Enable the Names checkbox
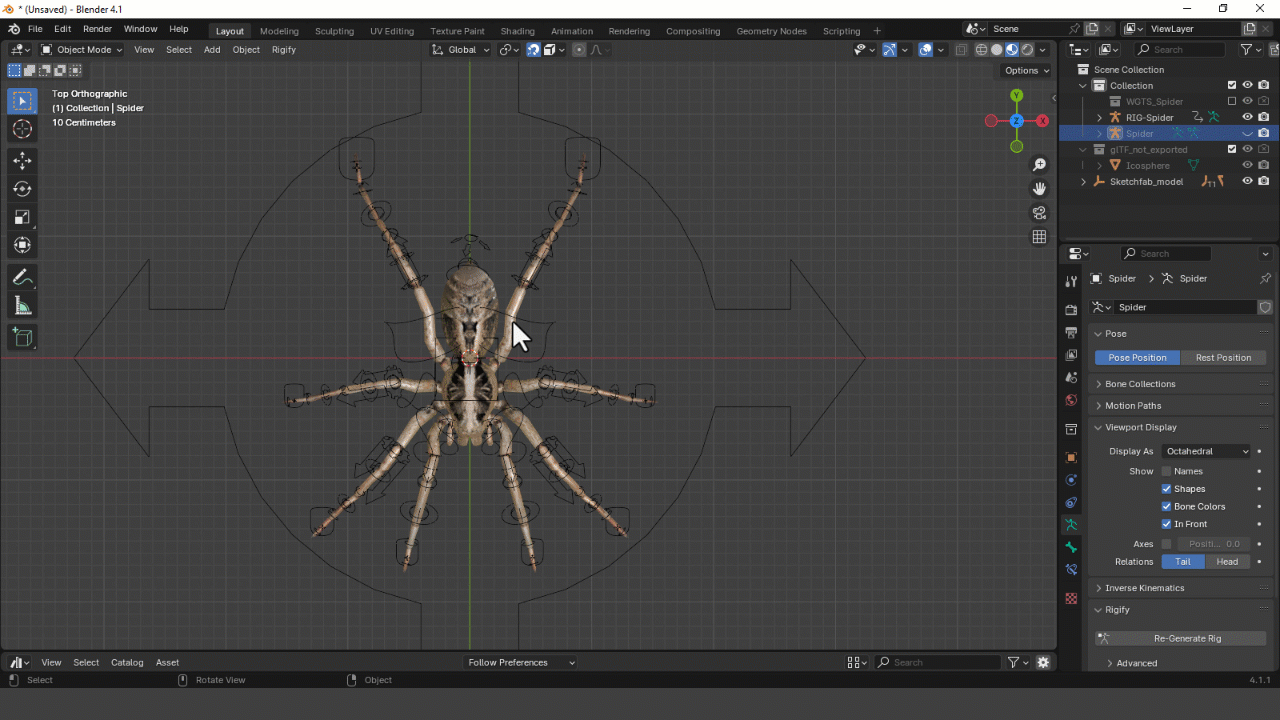Viewport: 1280px width, 720px height. point(1166,471)
